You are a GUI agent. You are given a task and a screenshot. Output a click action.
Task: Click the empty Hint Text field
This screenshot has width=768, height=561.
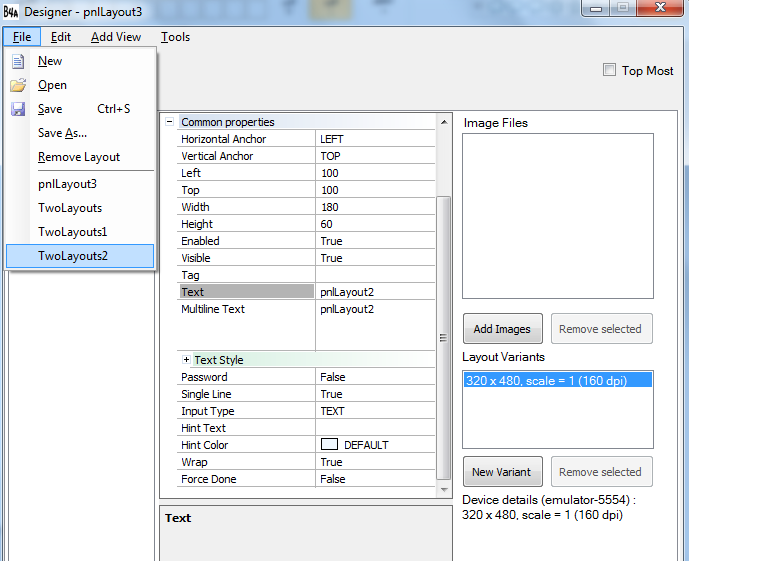pyautogui.click(x=375, y=428)
